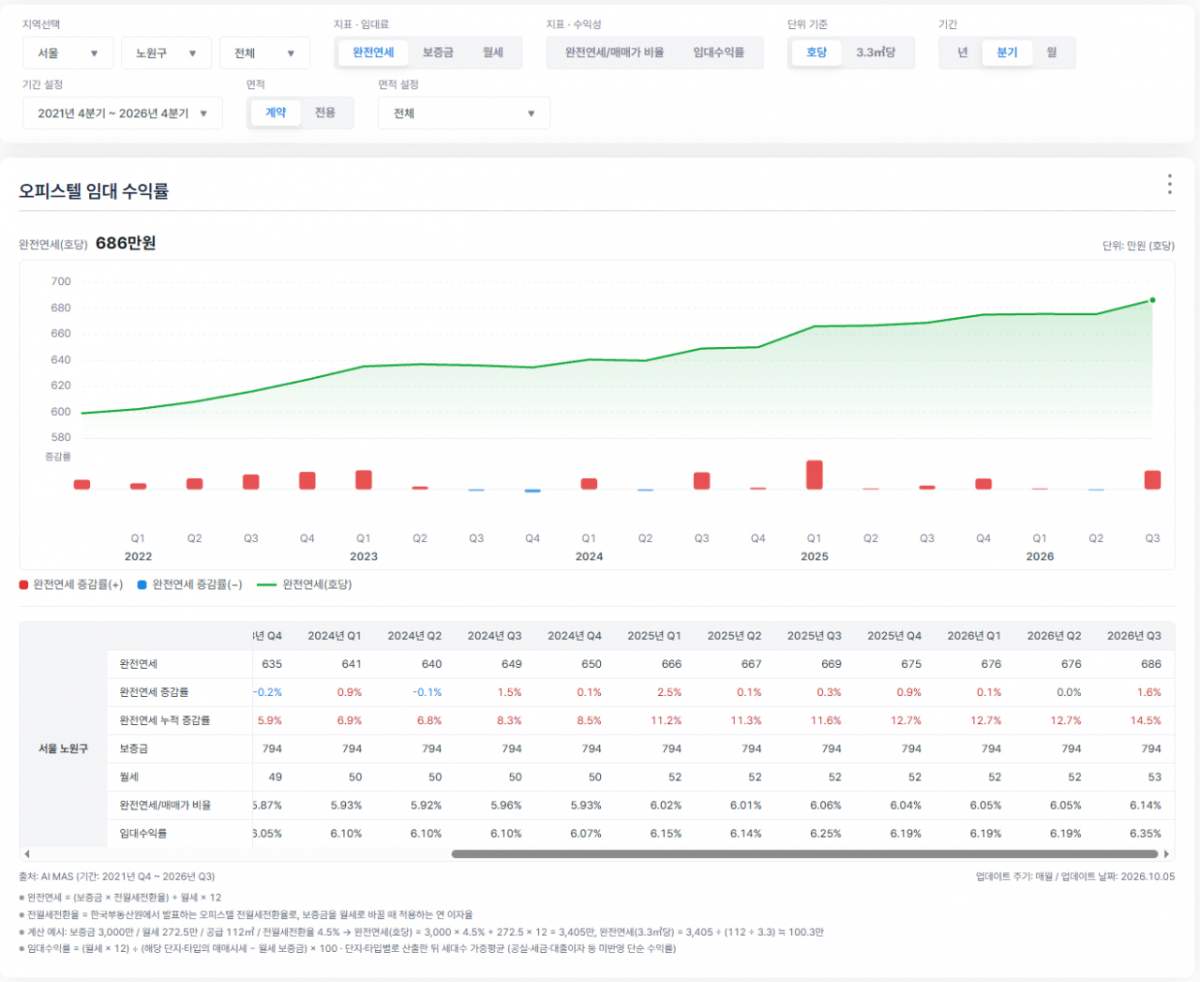
Task: Open the 기간 설정 period range dropdown
Action: [123, 113]
